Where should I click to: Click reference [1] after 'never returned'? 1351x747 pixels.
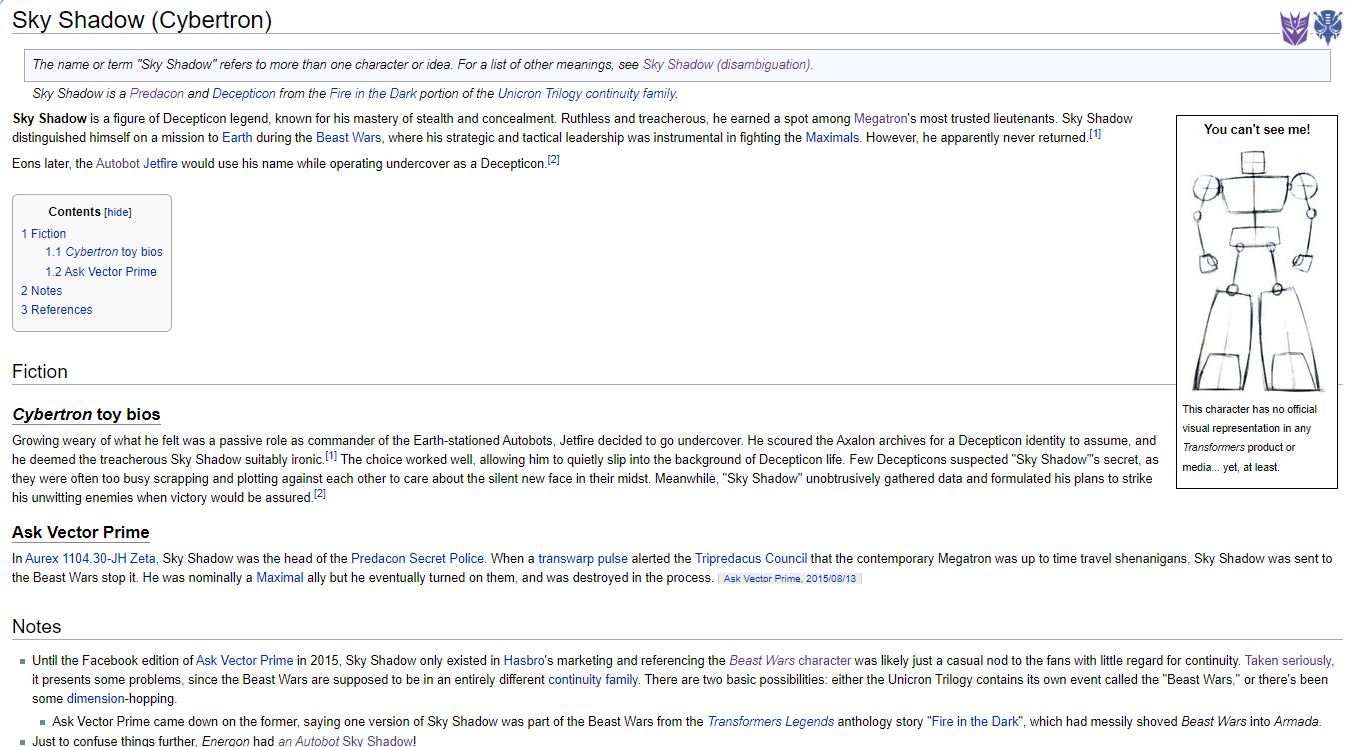click(x=1095, y=134)
